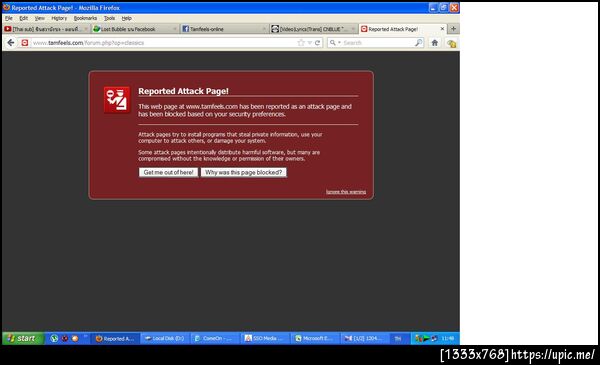Click the dark red quick launch icon
600x365 pixels.
pyautogui.click(x=65, y=339)
